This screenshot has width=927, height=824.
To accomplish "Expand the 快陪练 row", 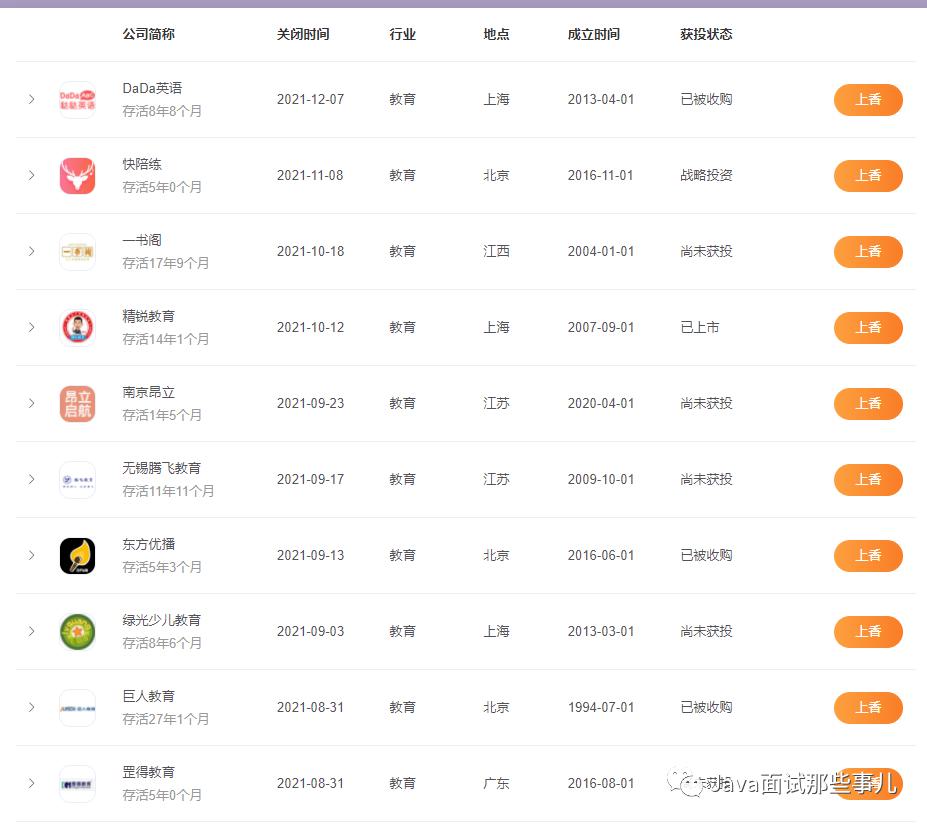I will 31,176.
